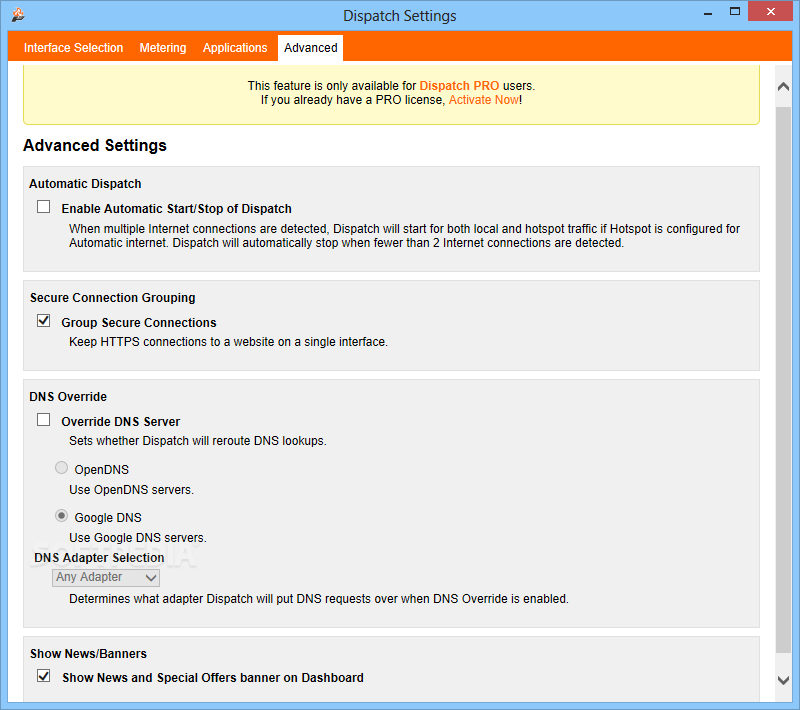Minimize the Dispatch Settings window
Viewport: 800px width, 710px height.
point(708,12)
